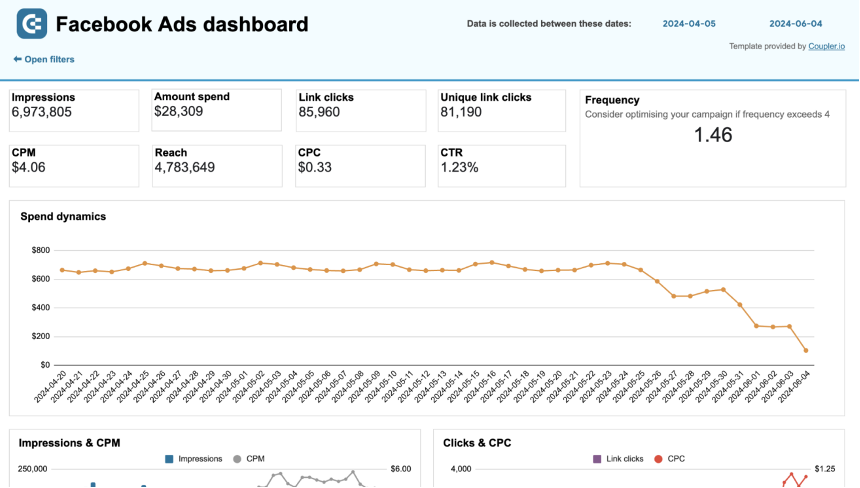Click the Unique link clicks scorecard
The width and height of the screenshot is (860, 488).
pyautogui.click(x=501, y=110)
